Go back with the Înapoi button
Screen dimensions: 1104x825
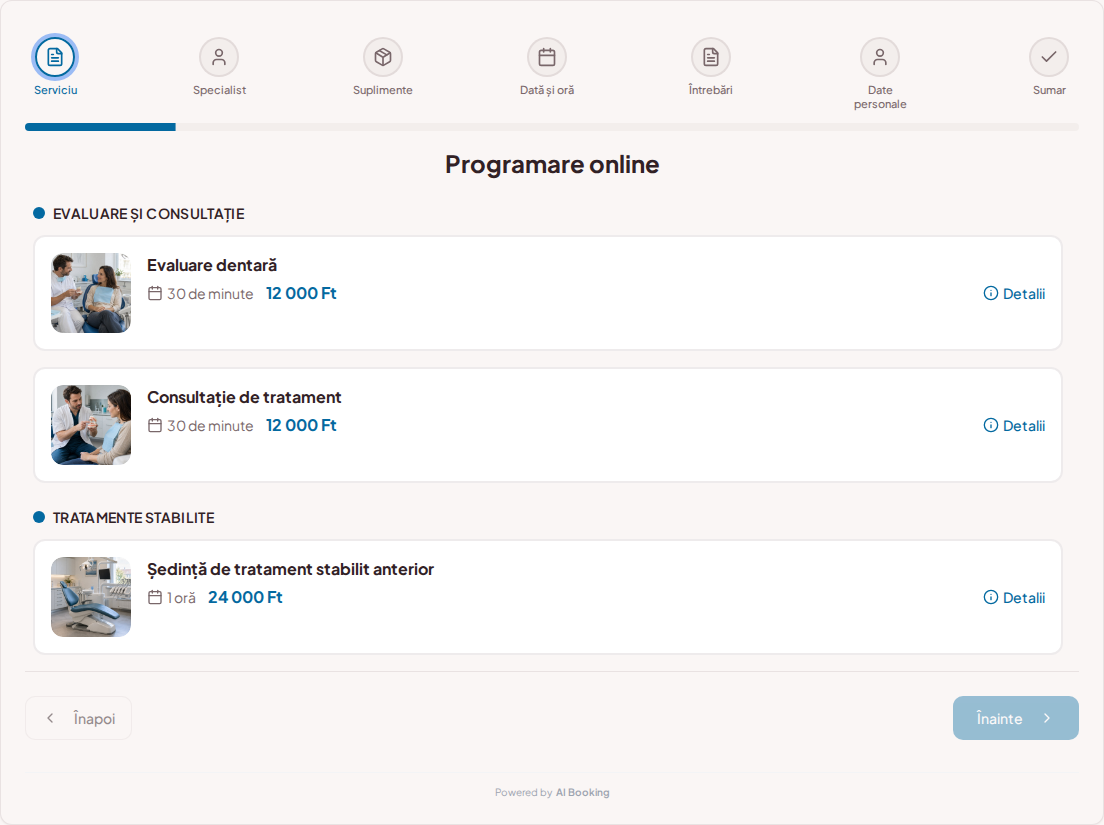click(78, 718)
